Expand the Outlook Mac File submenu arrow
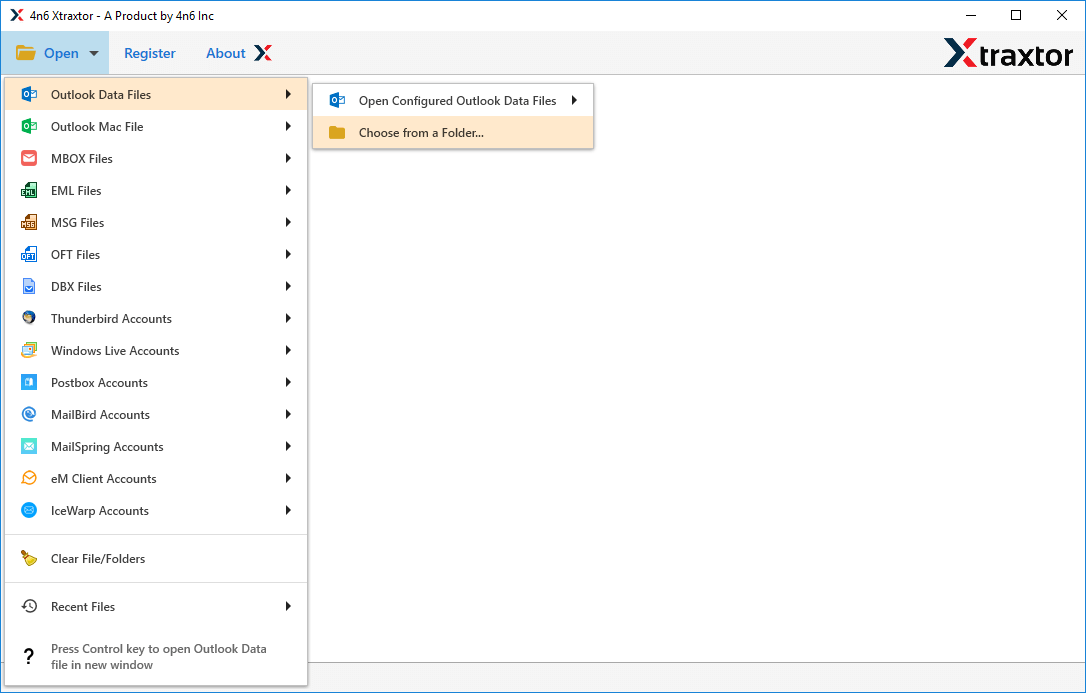 288,127
